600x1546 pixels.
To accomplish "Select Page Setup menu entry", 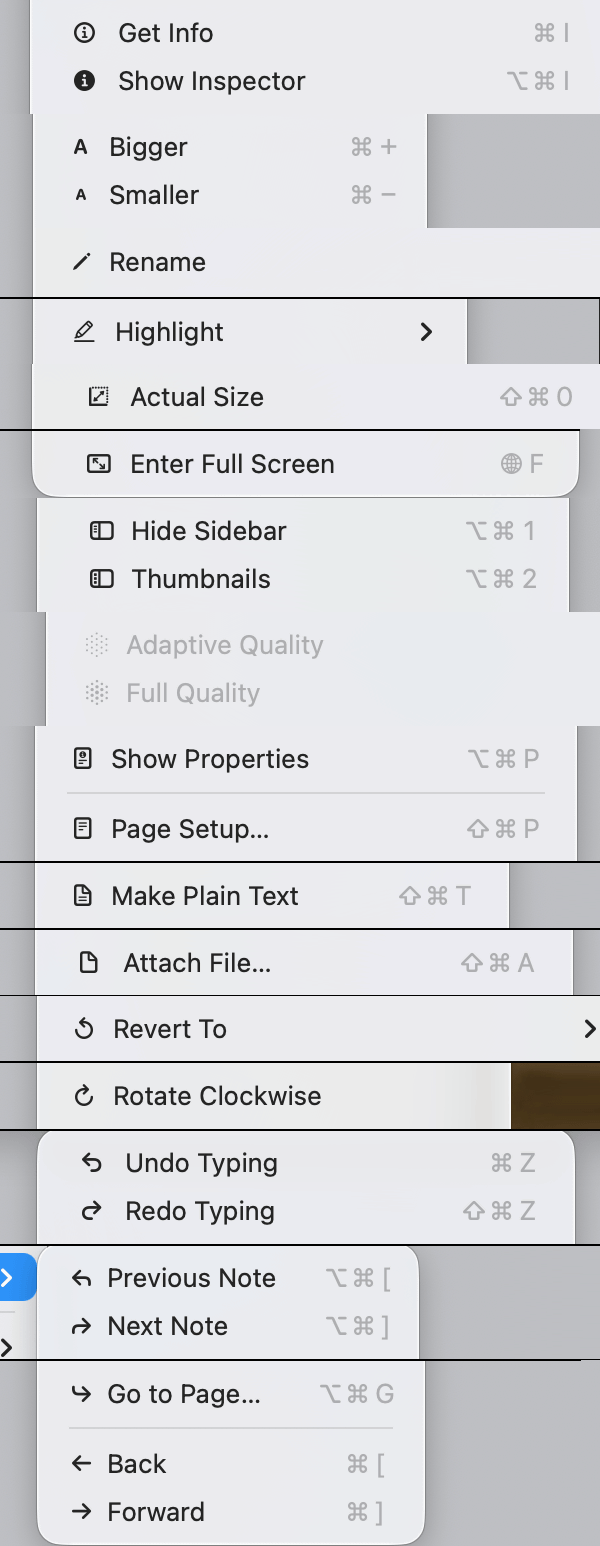I will pyautogui.click(x=190, y=829).
